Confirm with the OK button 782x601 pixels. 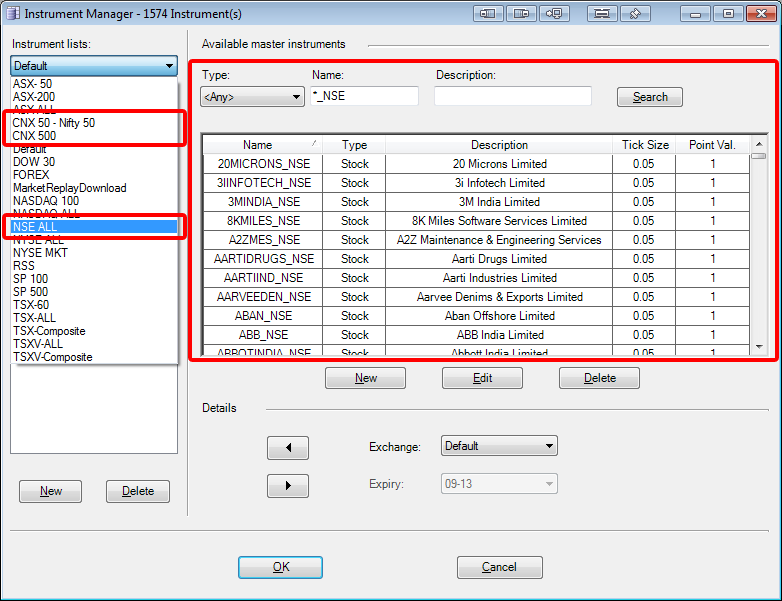coord(280,567)
